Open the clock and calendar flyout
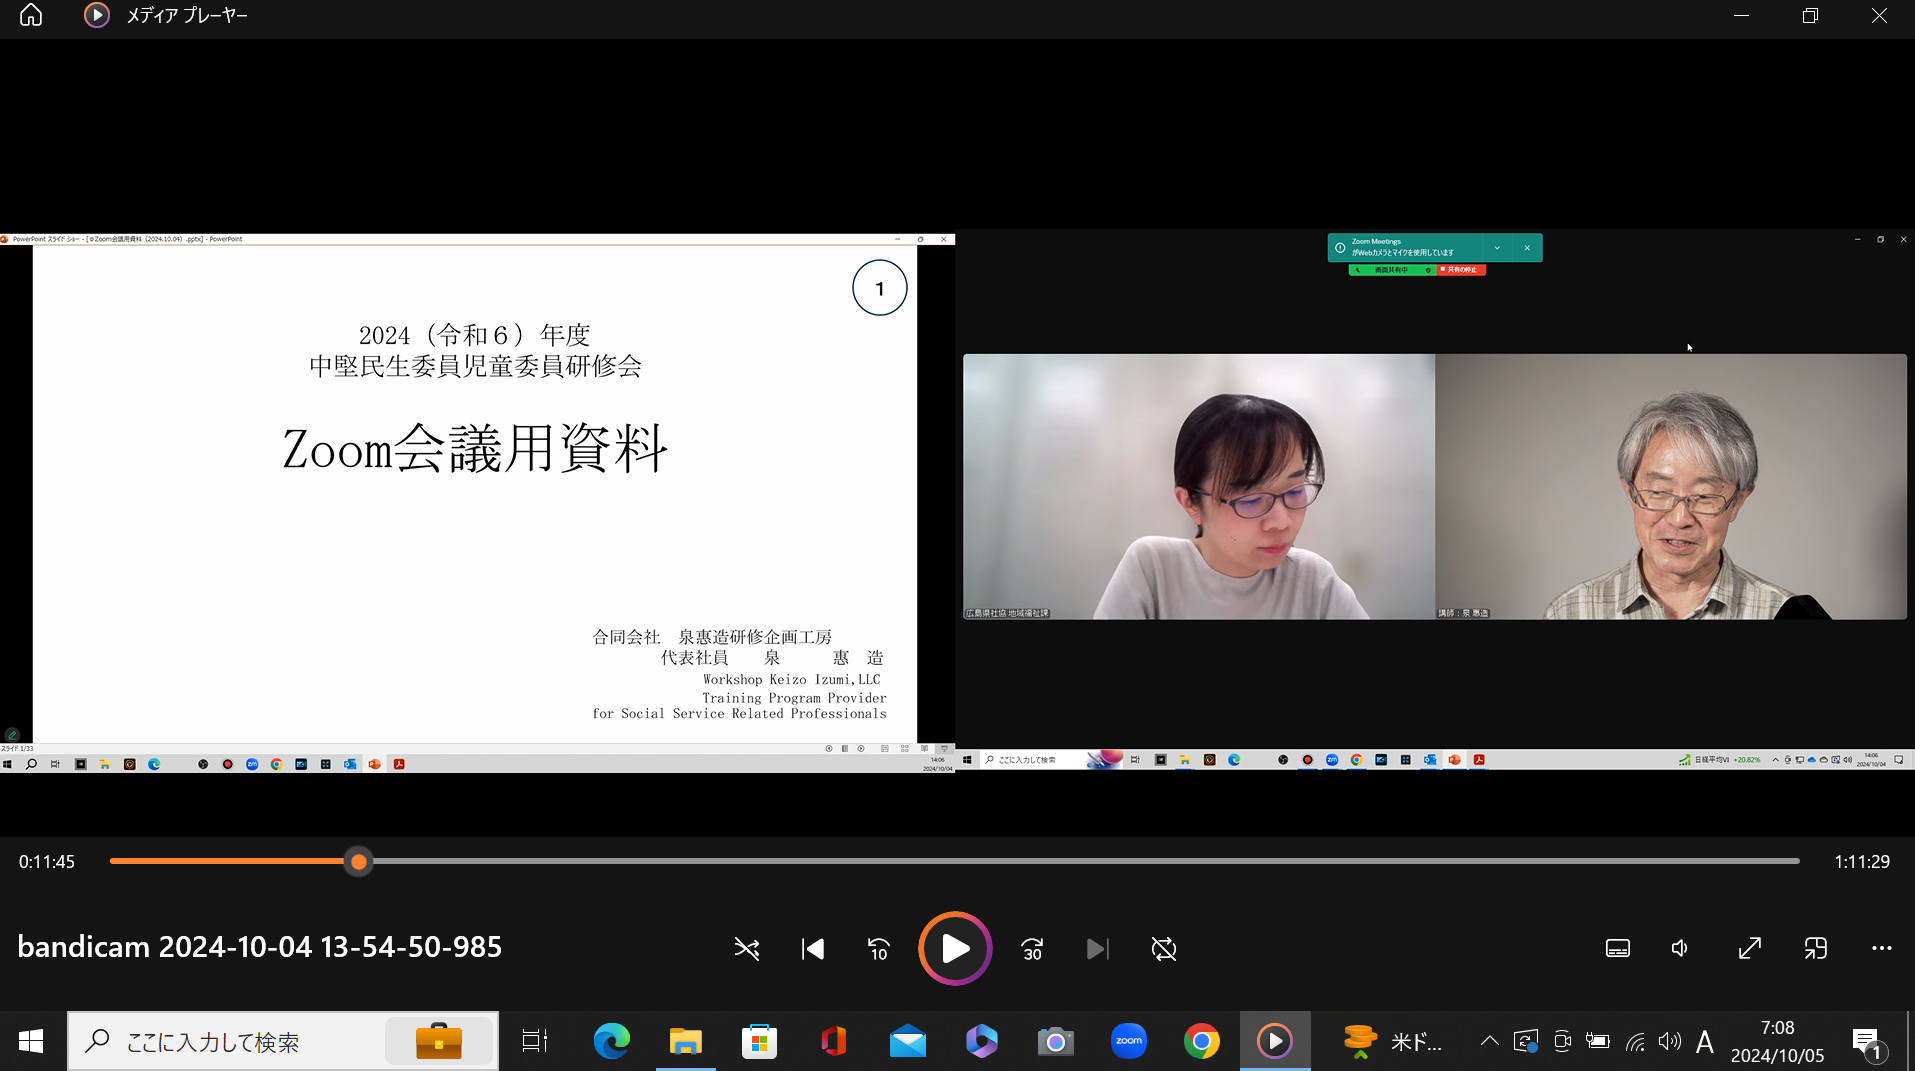The image size is (1915, 1071). click(1777, 1041)
